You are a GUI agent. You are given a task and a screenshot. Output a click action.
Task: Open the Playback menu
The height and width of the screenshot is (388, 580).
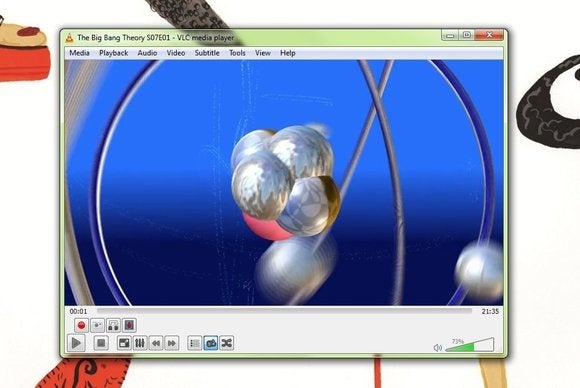pyautogui.click(x=114, y=53)
